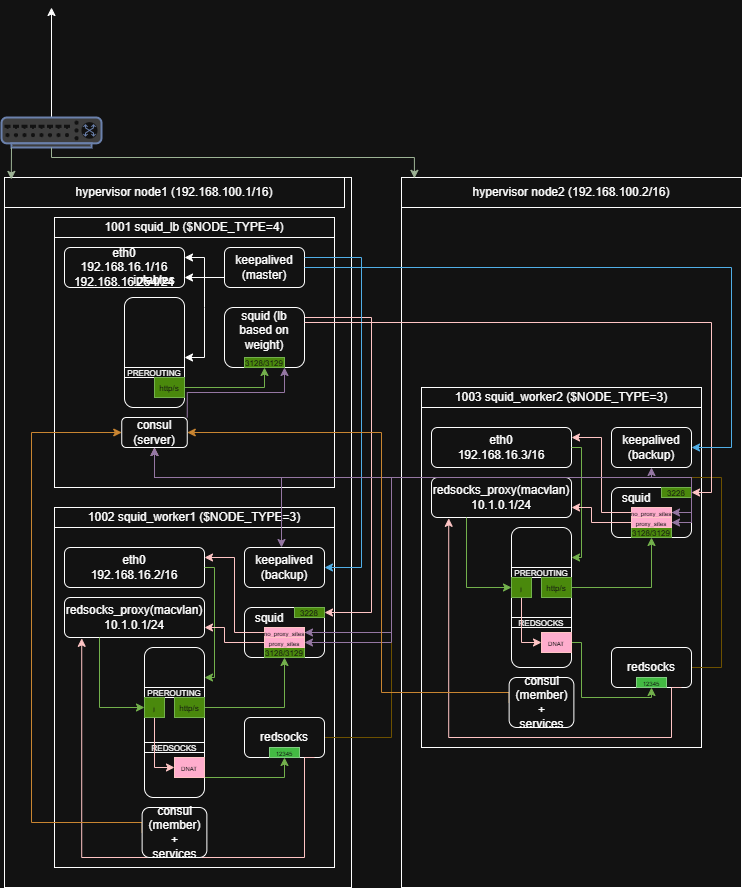Image resolution: width=742 pixels, height=888 pixels.
Task: Select keepalived (backup) in squid_worker1
Action: pos(284,567)
